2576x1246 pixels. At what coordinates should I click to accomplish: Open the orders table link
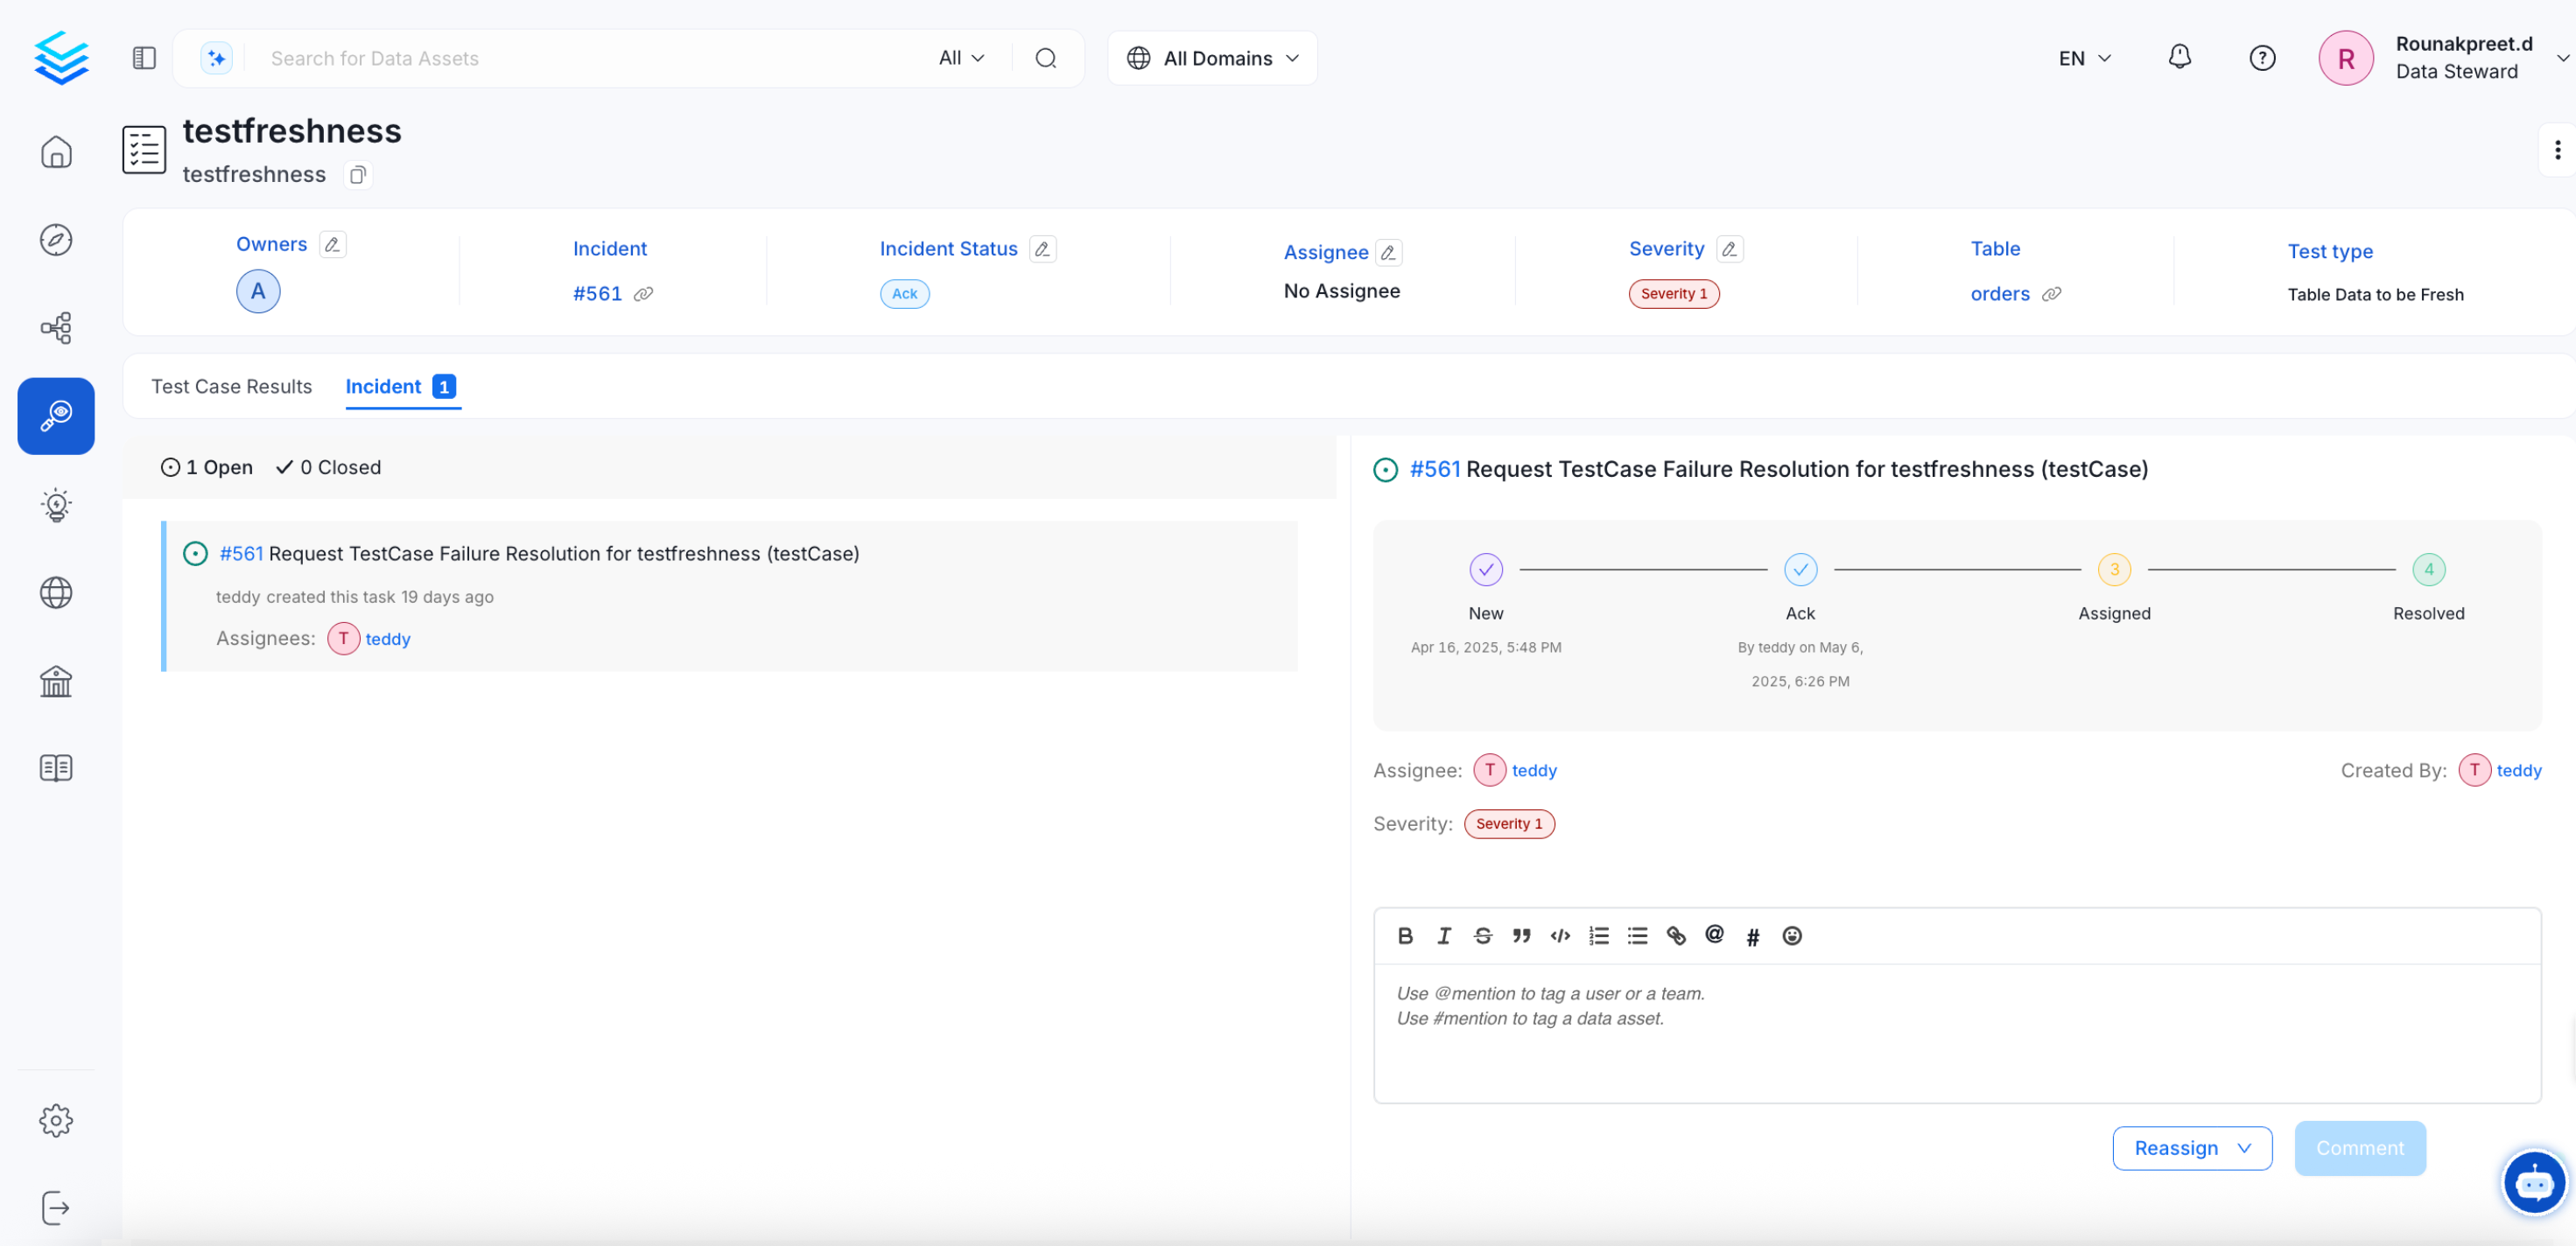pyautogui.click(x=1999, y=294)
